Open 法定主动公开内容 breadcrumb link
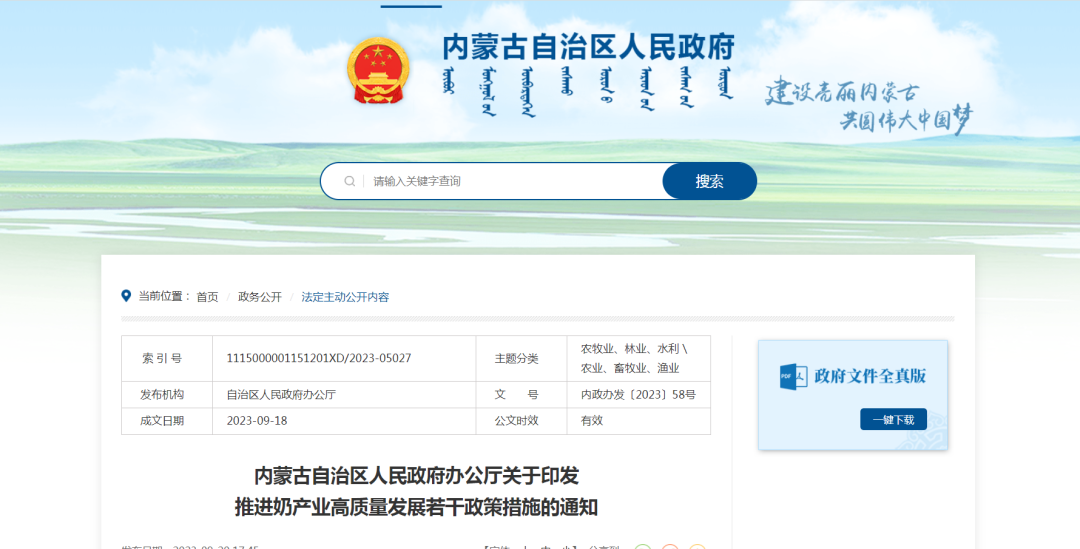1080x549 pixels. (x=345, y=297)
